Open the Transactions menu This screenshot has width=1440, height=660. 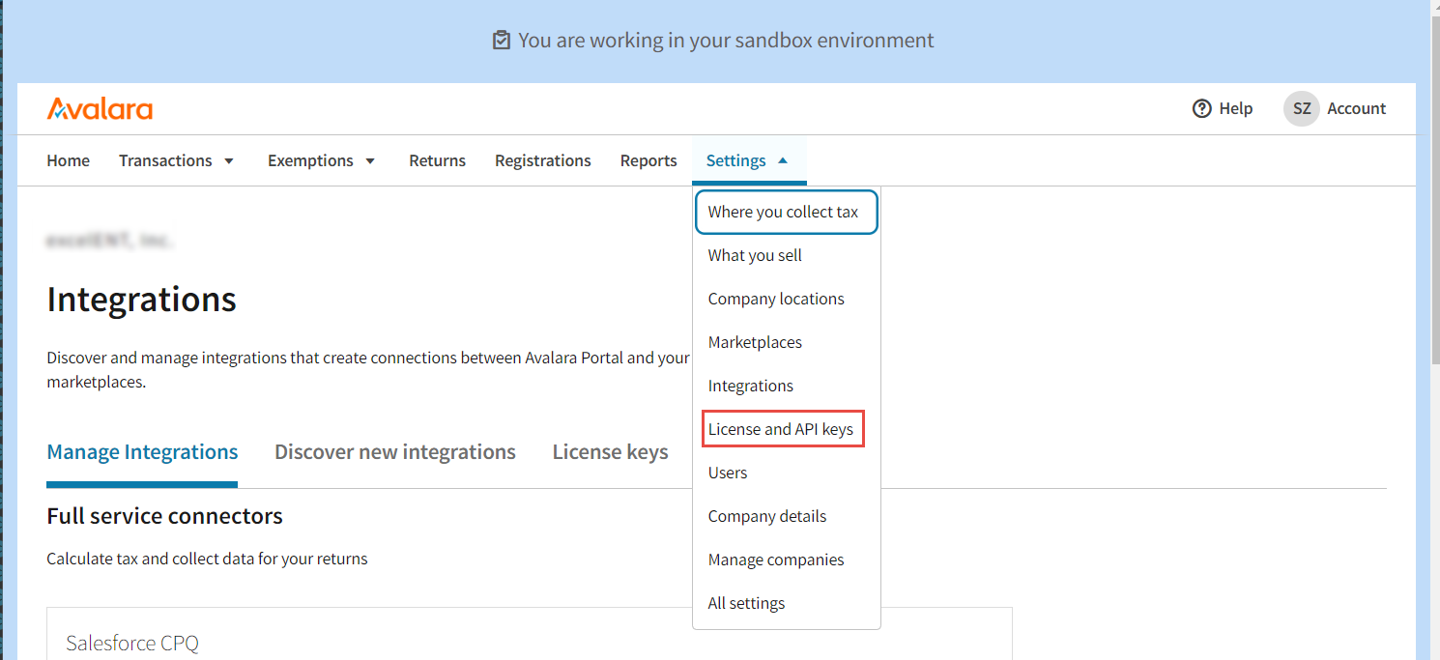165,160
